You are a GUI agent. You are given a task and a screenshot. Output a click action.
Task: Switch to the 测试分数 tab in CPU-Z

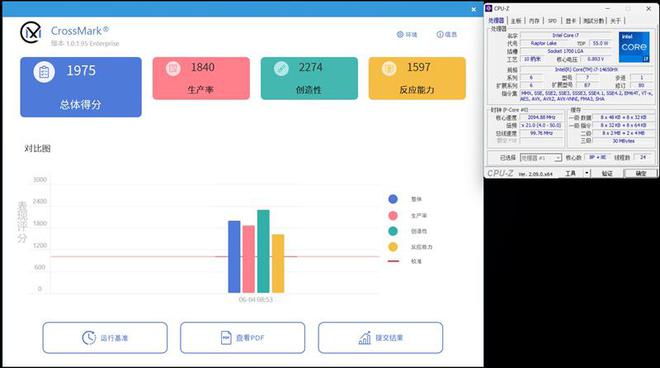click(x=593, y=21)
